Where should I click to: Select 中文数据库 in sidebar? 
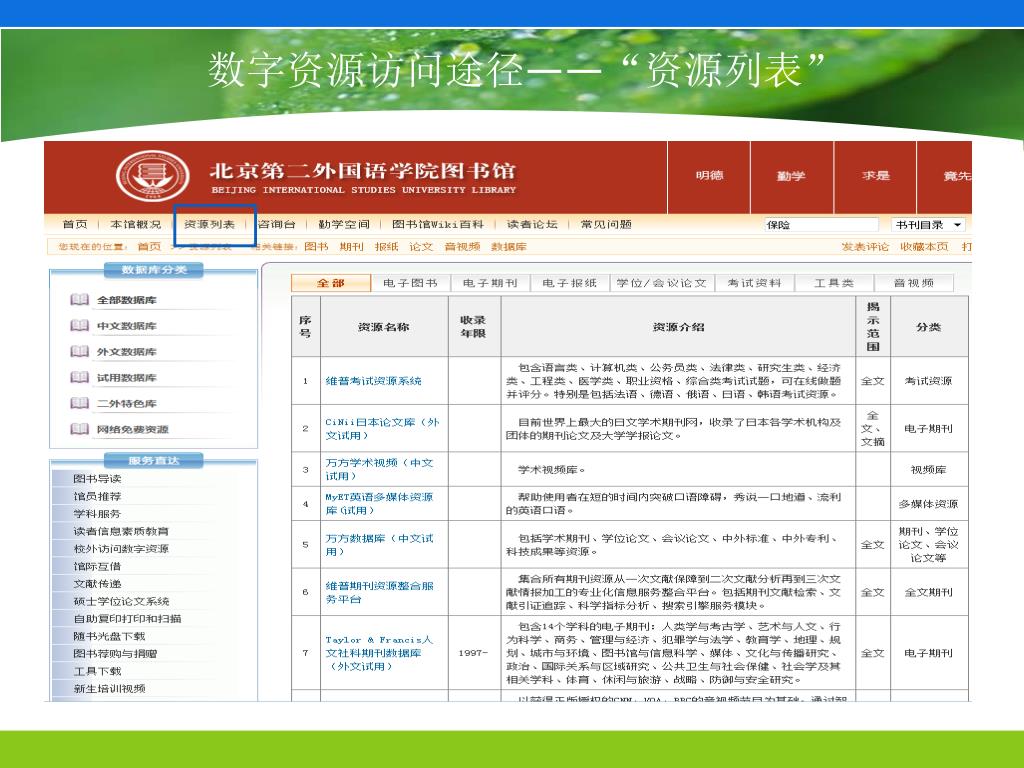click(x=127, y=325)
